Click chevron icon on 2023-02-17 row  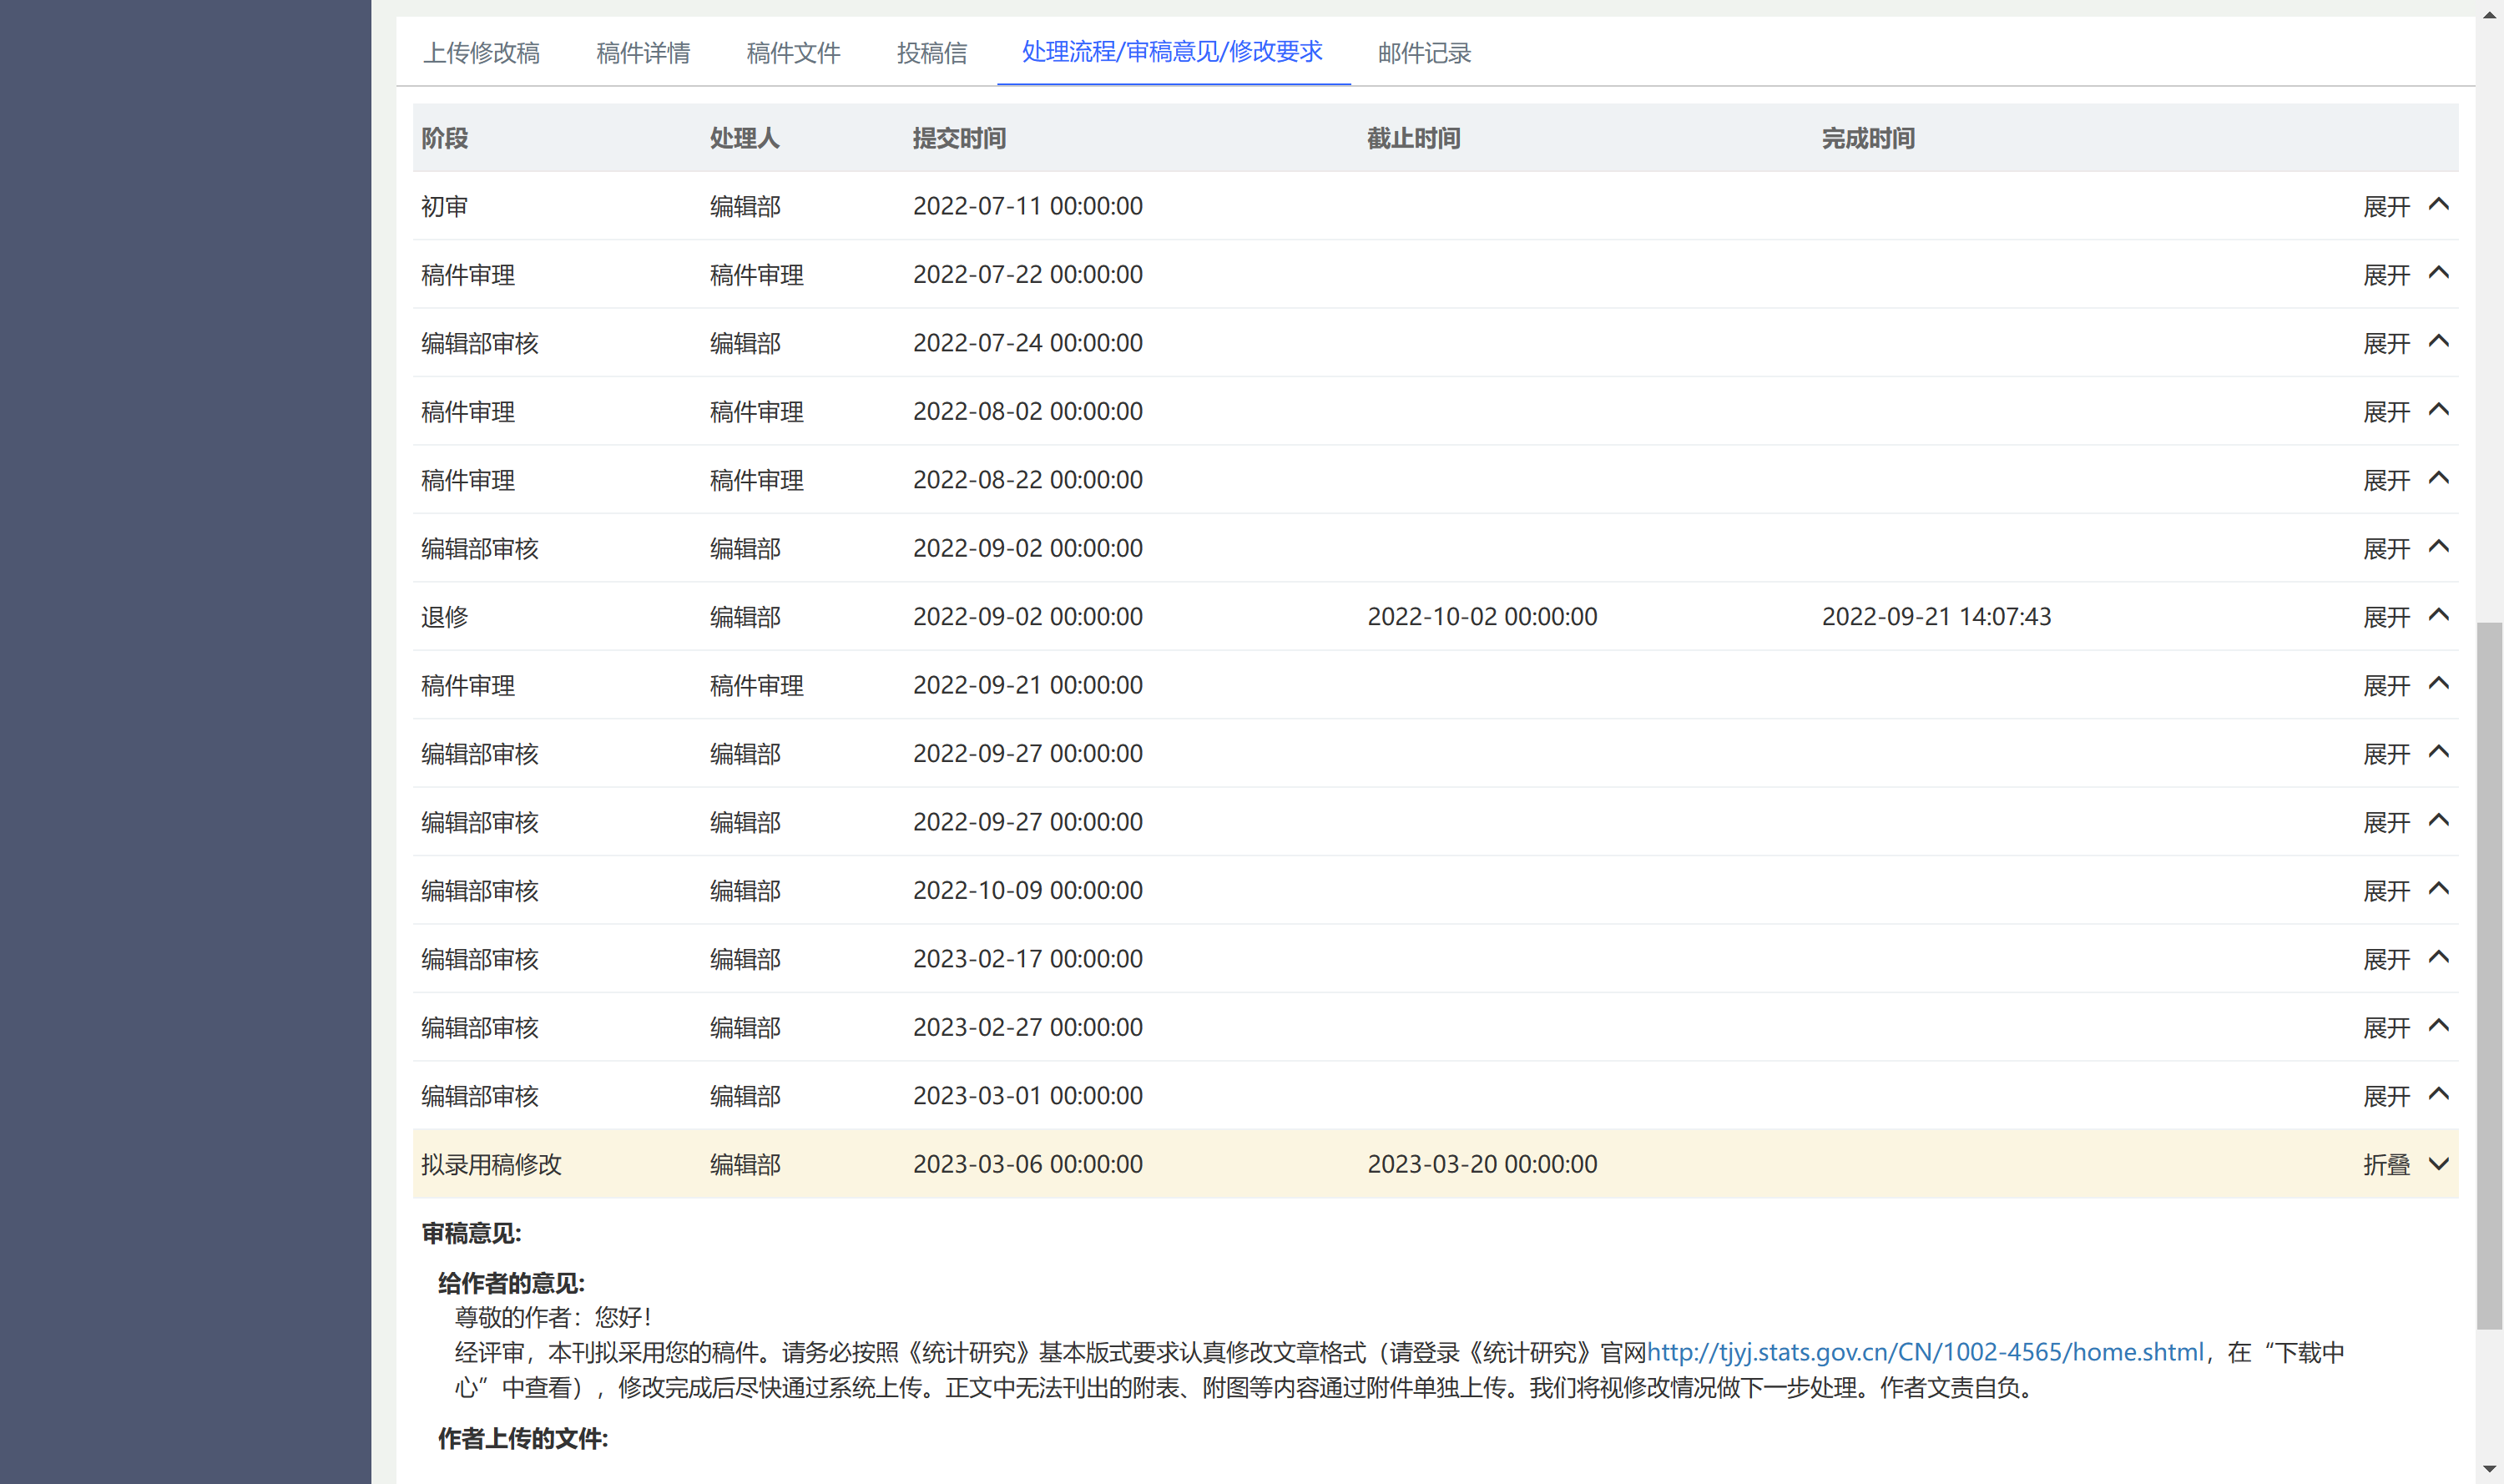point(2438,958)
